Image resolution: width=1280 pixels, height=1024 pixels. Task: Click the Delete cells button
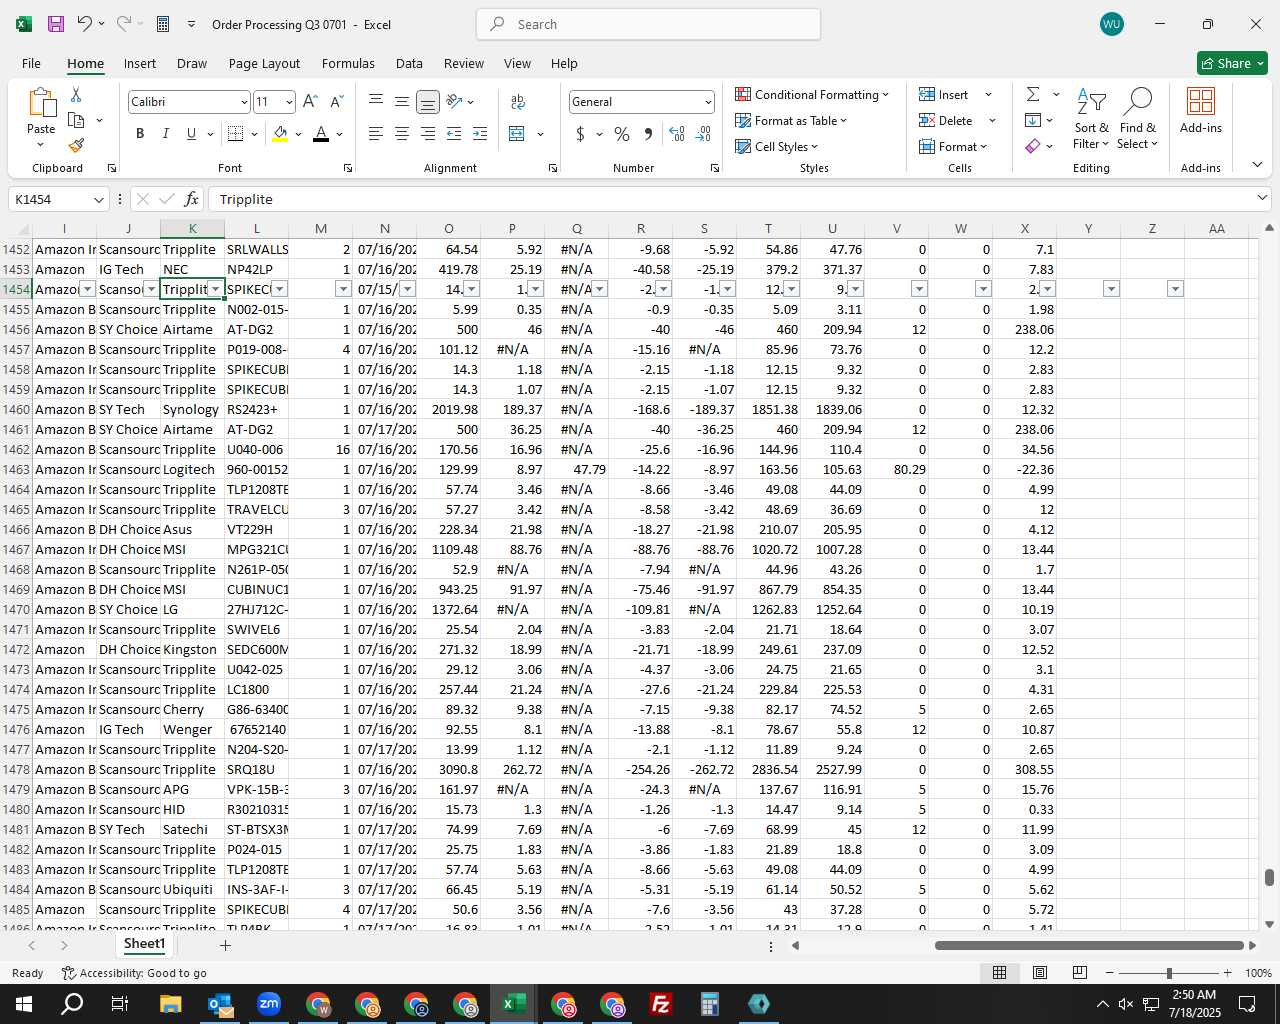coord(946,120)
